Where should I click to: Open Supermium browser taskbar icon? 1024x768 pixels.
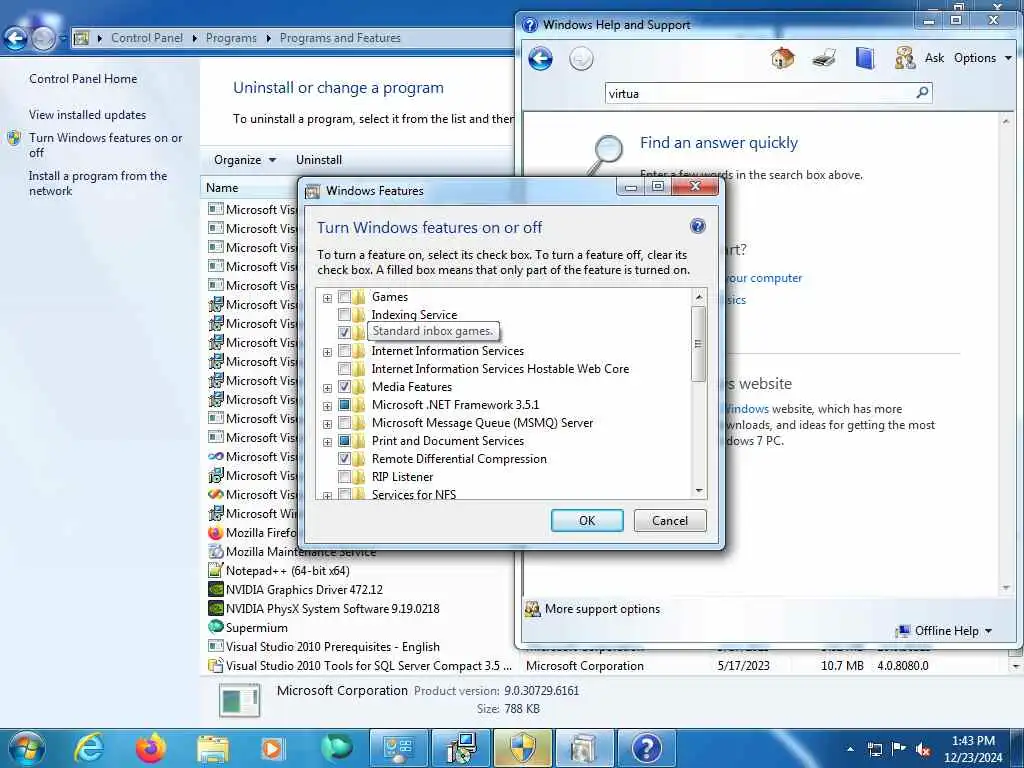point(337,748)
